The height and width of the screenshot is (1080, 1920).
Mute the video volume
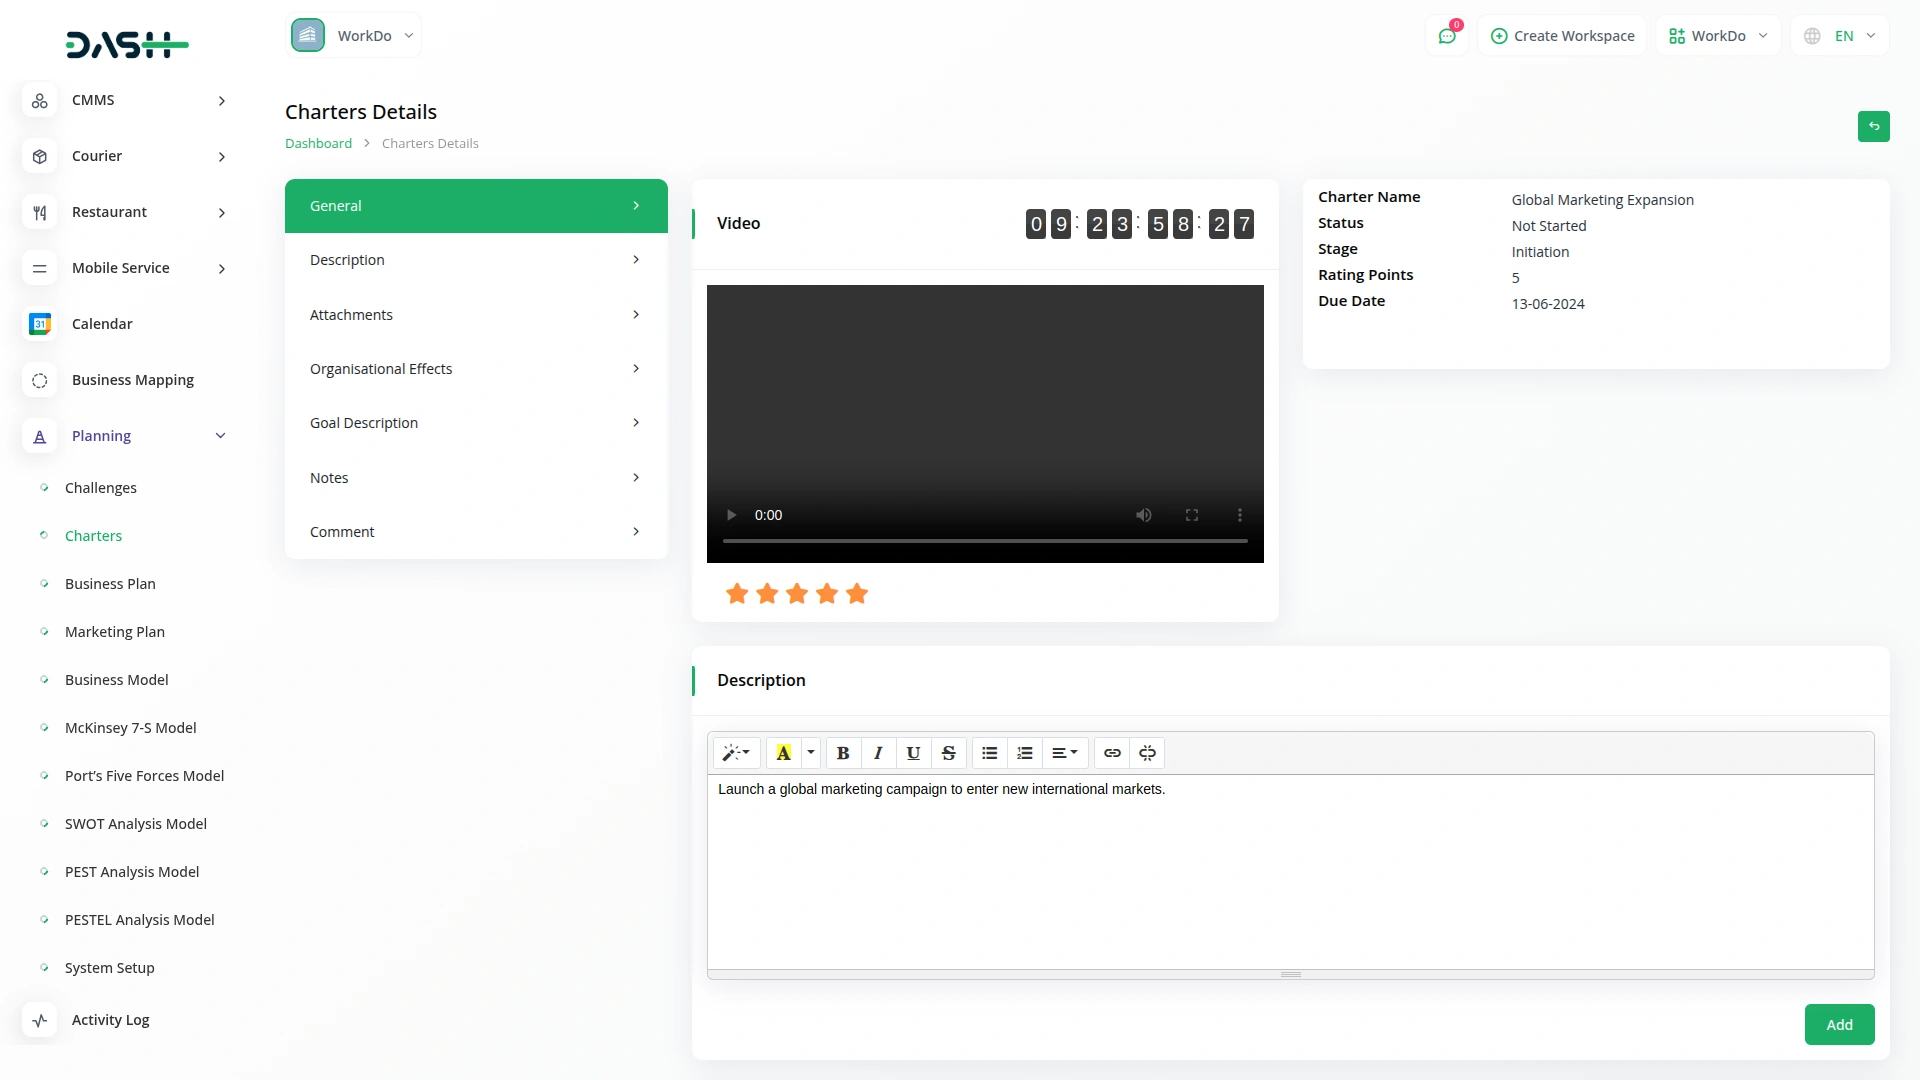pos(1144,515)
